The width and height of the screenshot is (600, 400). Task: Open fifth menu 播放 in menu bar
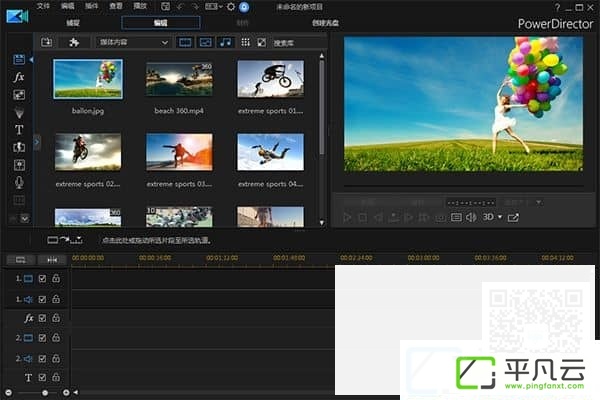coord(140,6)
